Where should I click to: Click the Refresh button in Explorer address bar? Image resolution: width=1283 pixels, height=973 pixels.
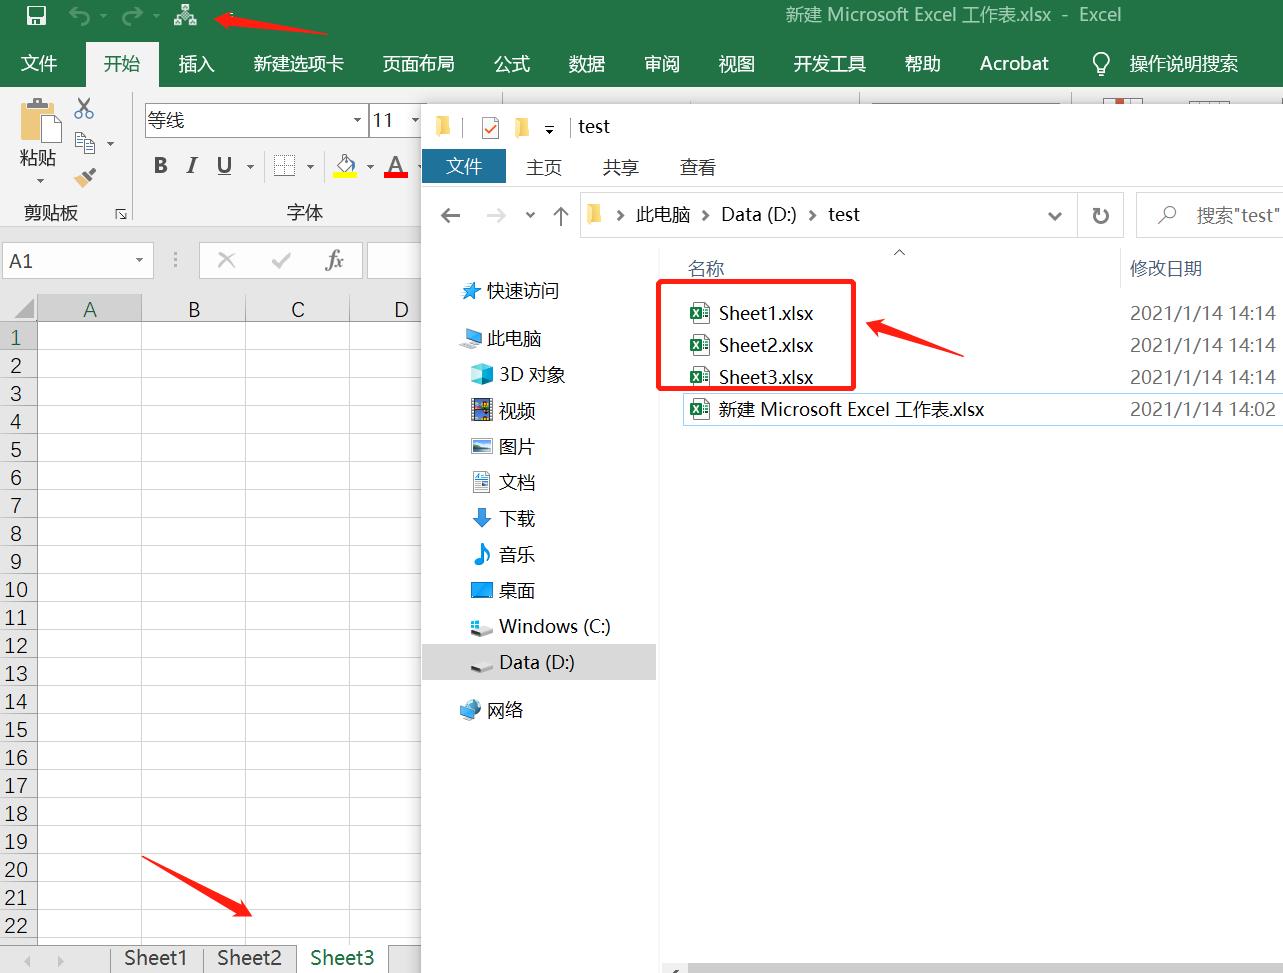point(1101,215)
